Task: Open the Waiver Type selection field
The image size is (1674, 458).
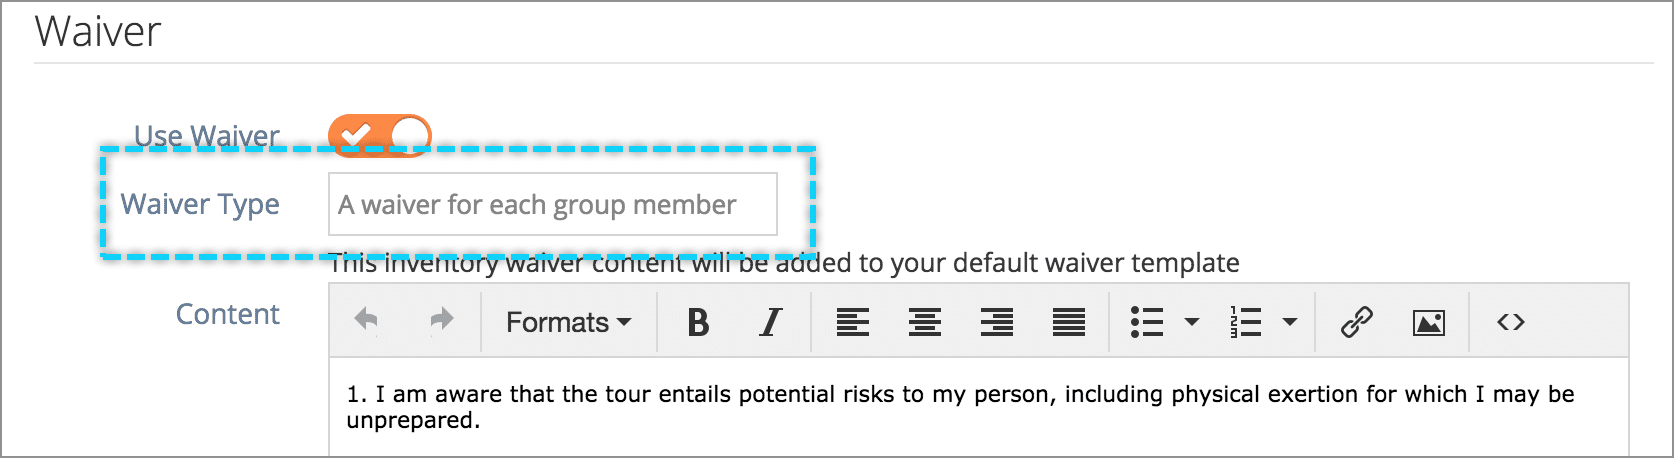Action: click(x=553, y=204)
